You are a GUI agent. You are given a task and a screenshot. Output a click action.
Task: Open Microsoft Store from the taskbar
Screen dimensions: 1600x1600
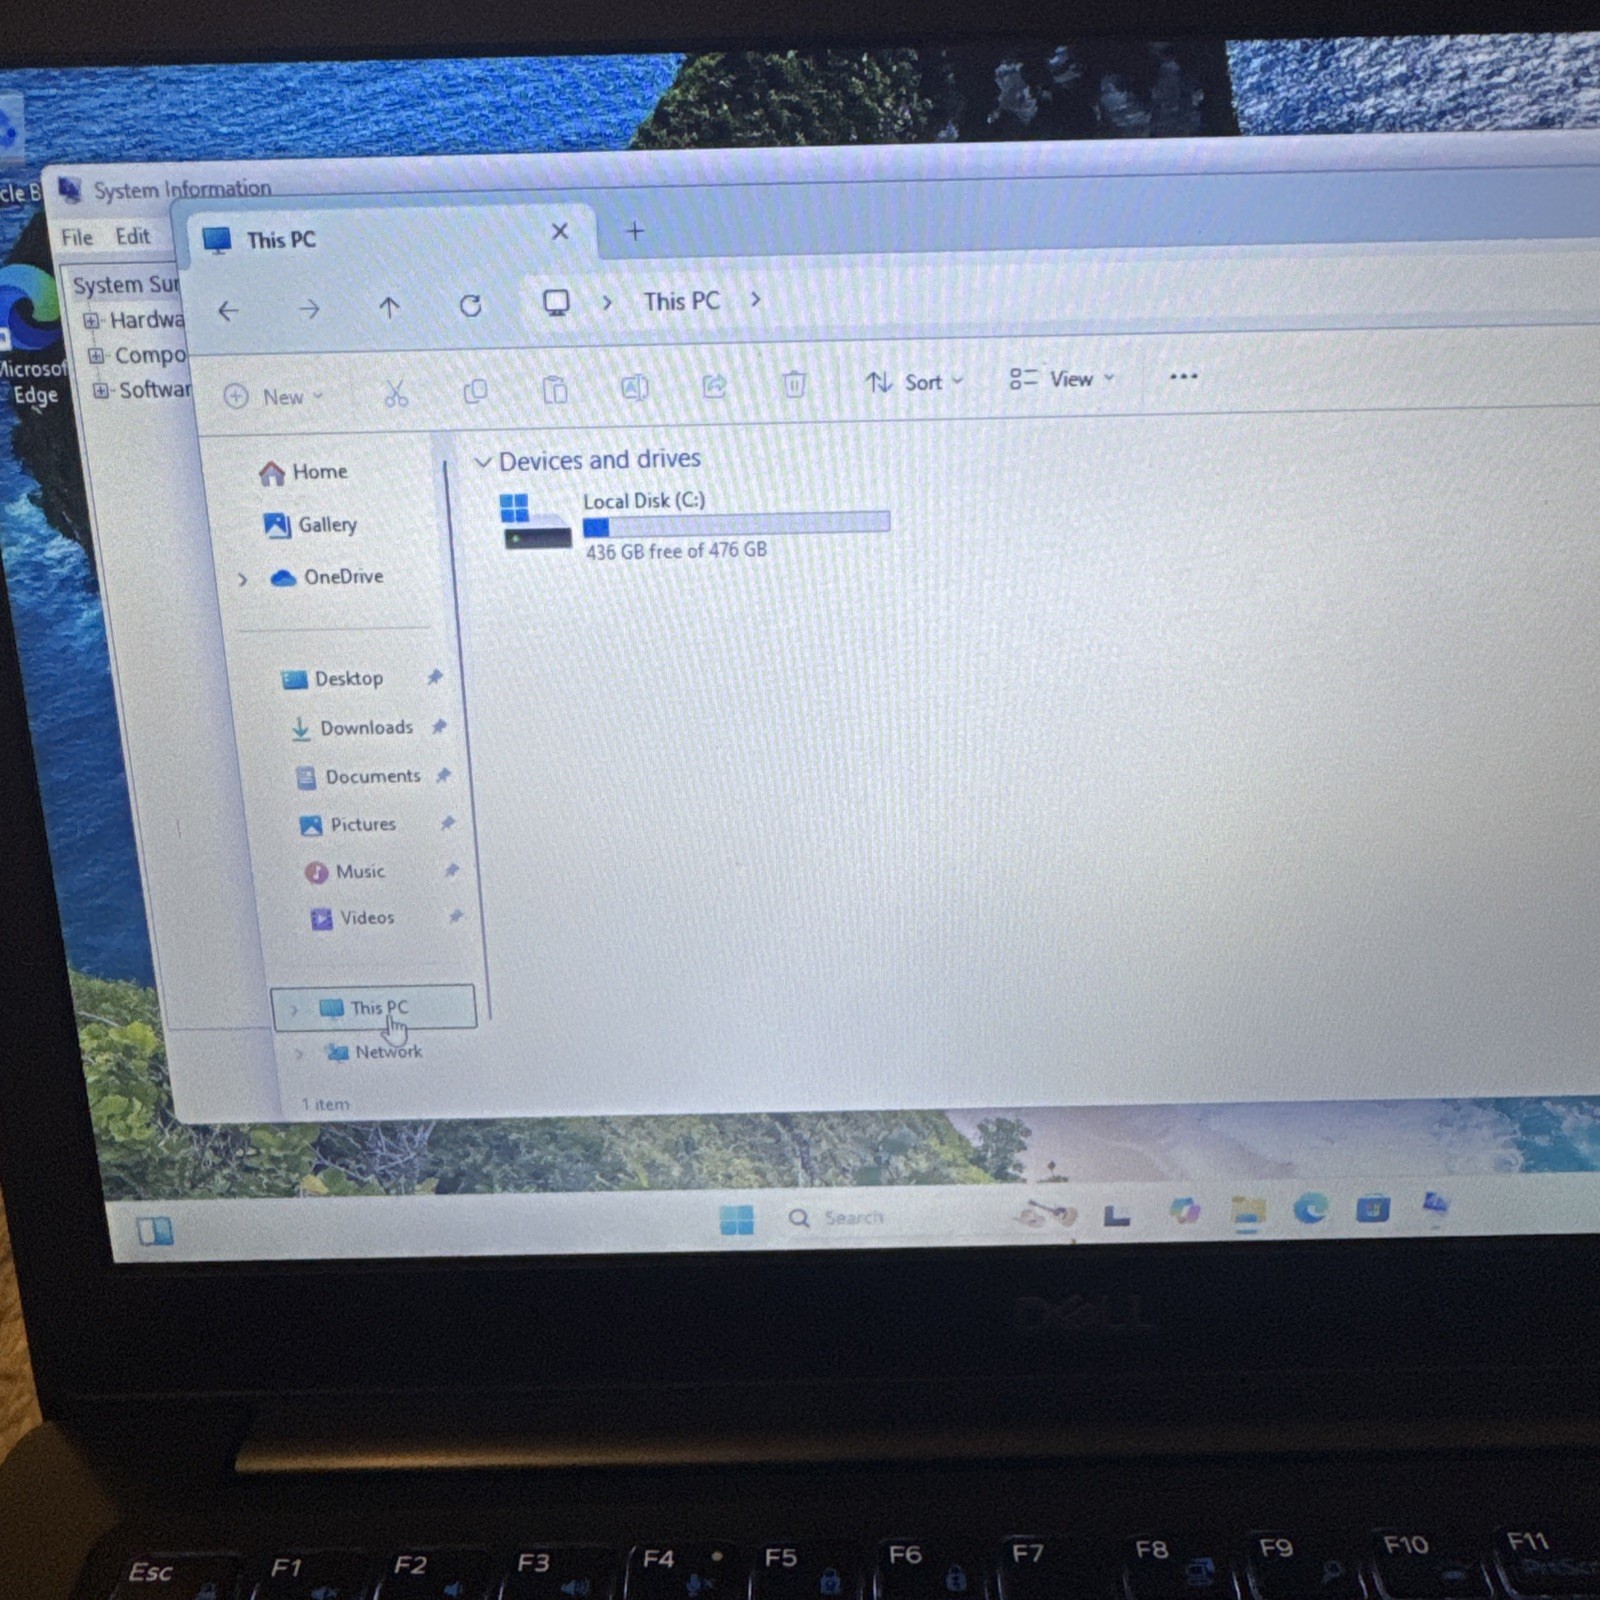click(1373, 1209)
